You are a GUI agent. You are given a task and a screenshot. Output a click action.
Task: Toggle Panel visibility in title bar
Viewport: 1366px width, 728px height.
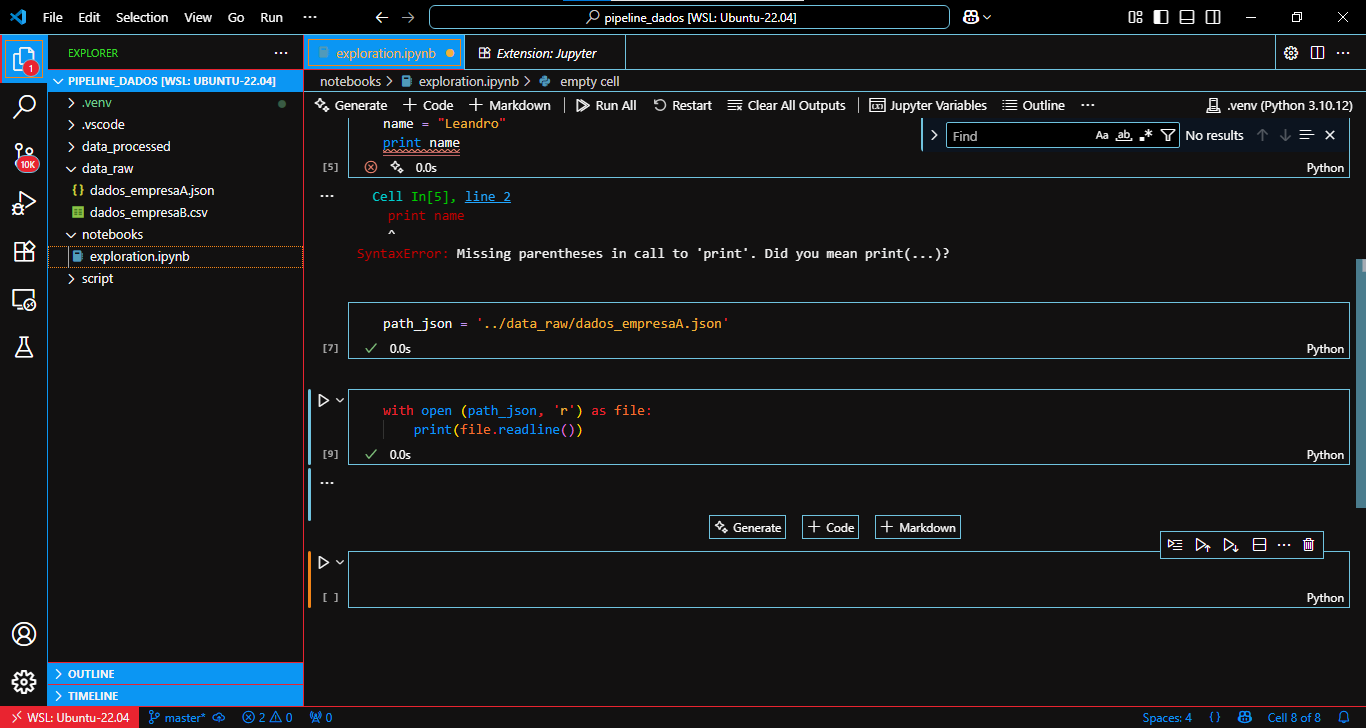(1186, 17)
